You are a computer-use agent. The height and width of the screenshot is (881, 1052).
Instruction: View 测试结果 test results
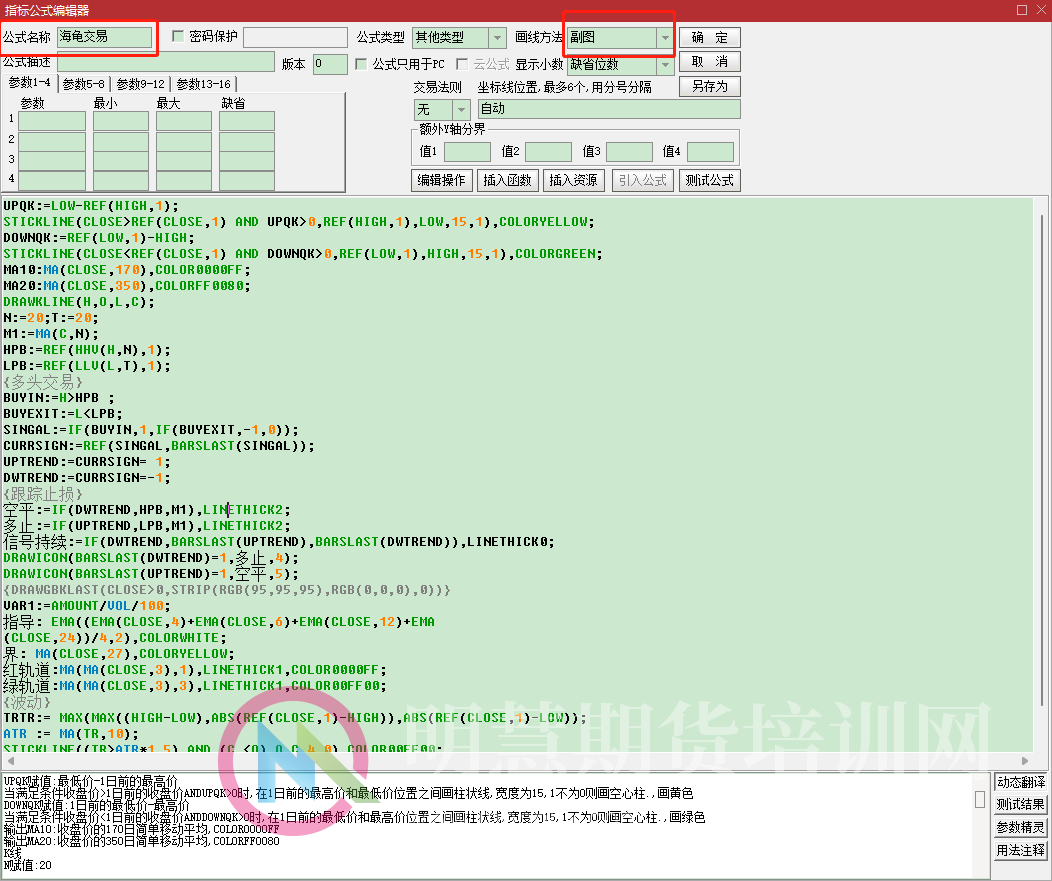(x=1020, y=805)
